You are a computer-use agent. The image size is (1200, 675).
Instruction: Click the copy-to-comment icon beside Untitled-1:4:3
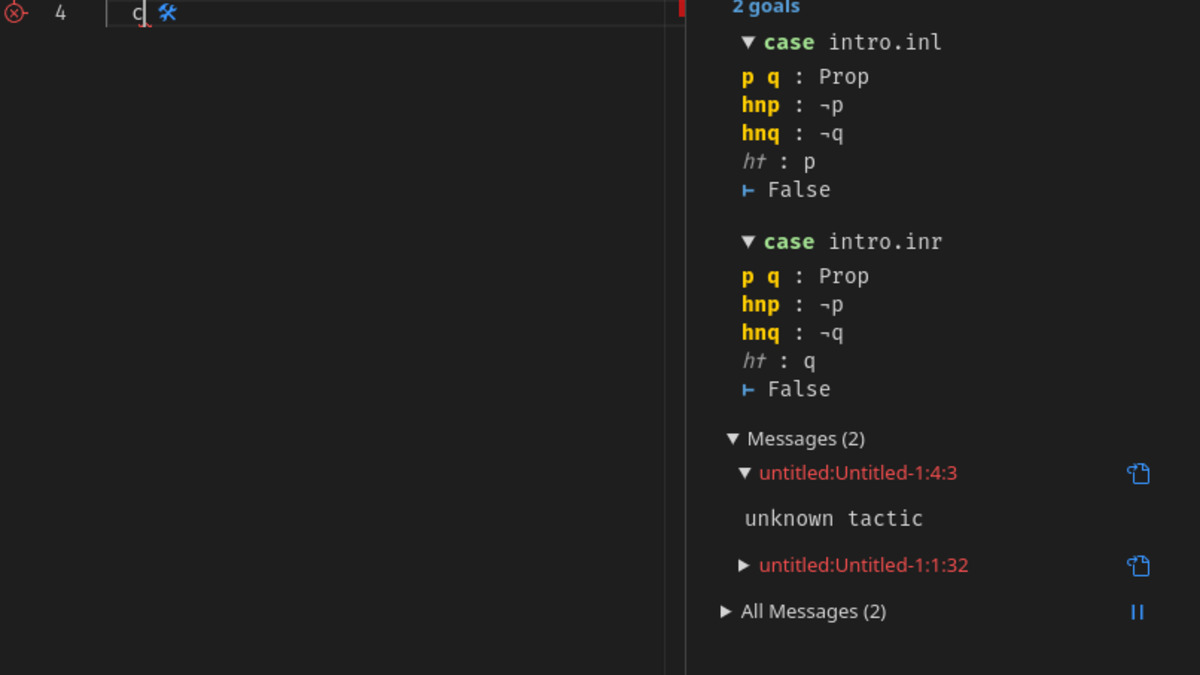click(1140, 473)
